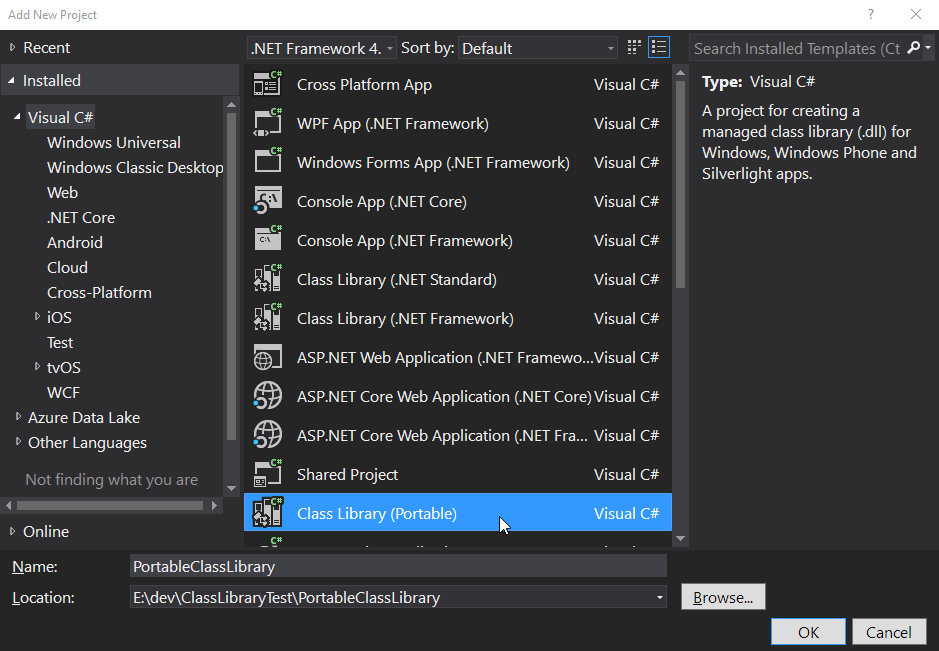Viewport: 939px width, 651px height.
Task: Select the Cloud category
Action: click(x=67, y=267)
